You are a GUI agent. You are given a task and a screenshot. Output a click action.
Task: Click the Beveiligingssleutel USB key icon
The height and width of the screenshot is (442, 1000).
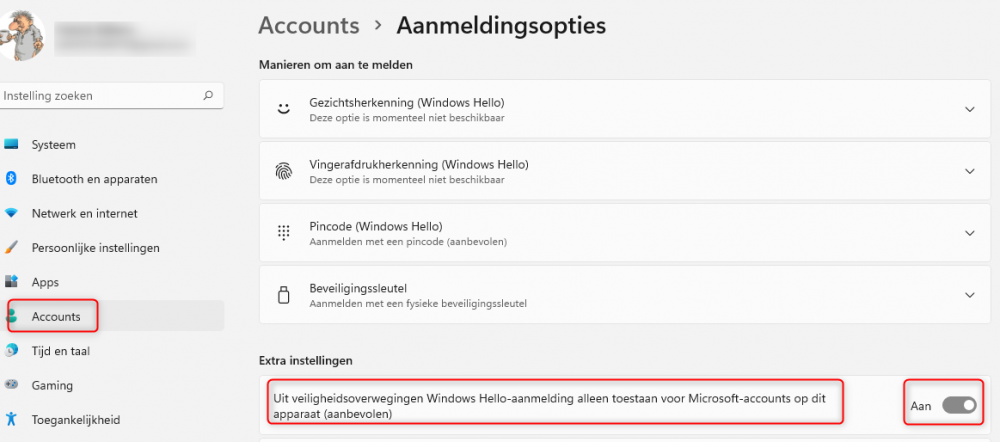pos(284,295)
